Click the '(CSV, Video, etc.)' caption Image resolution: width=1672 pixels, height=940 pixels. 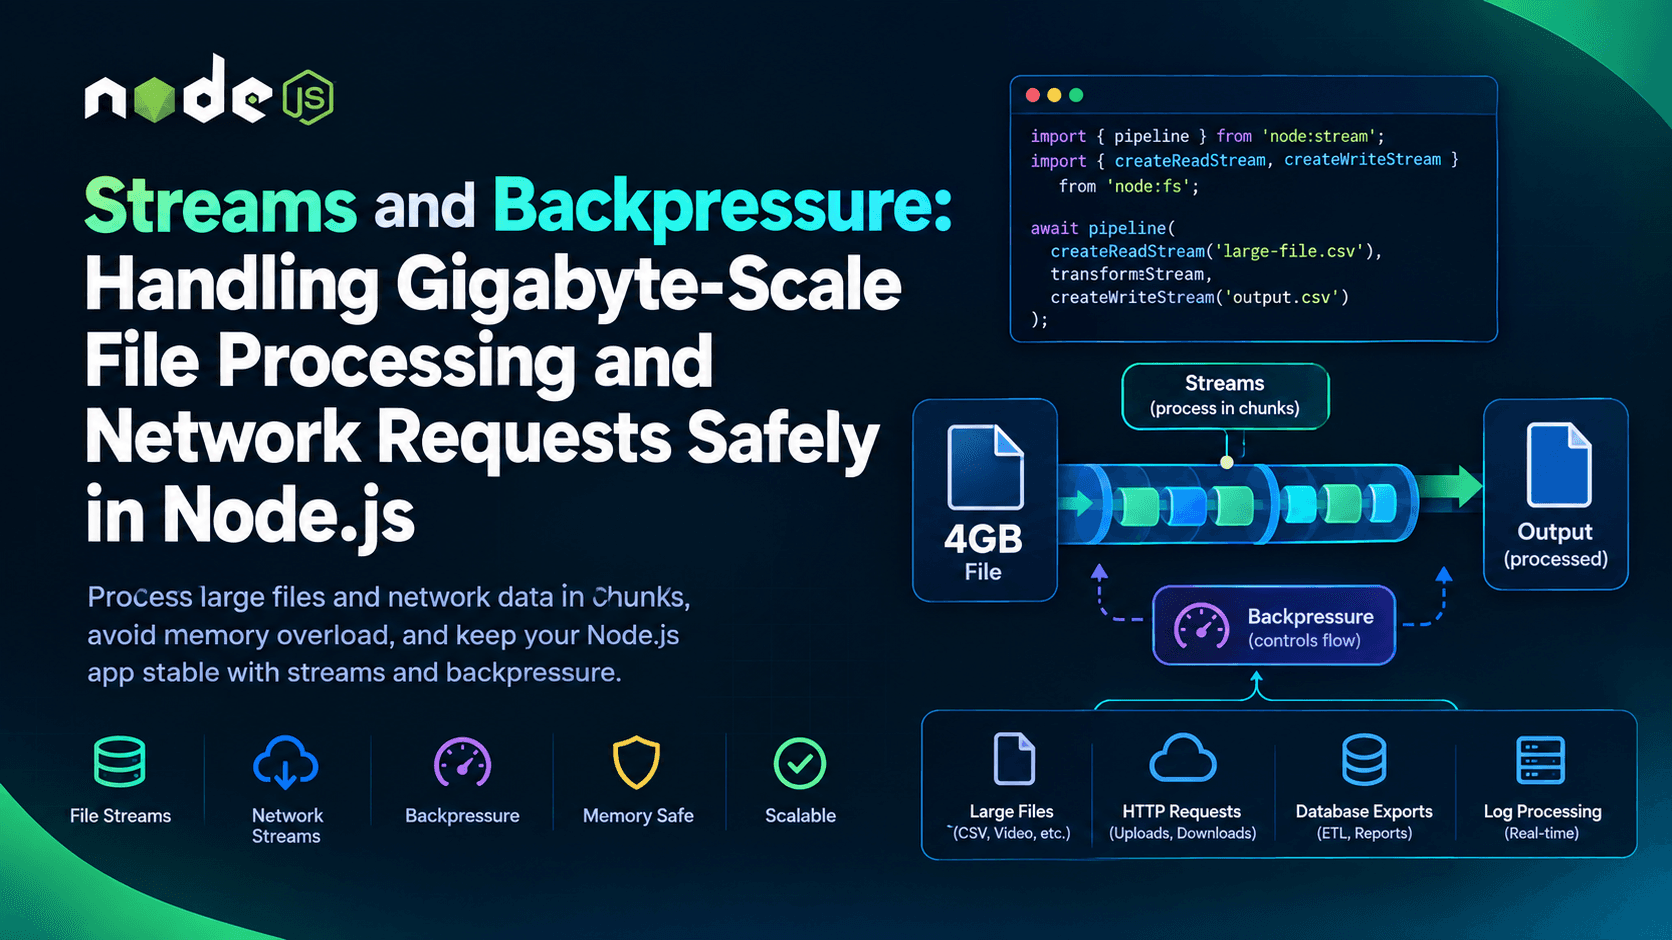(x=1011, y=833)
